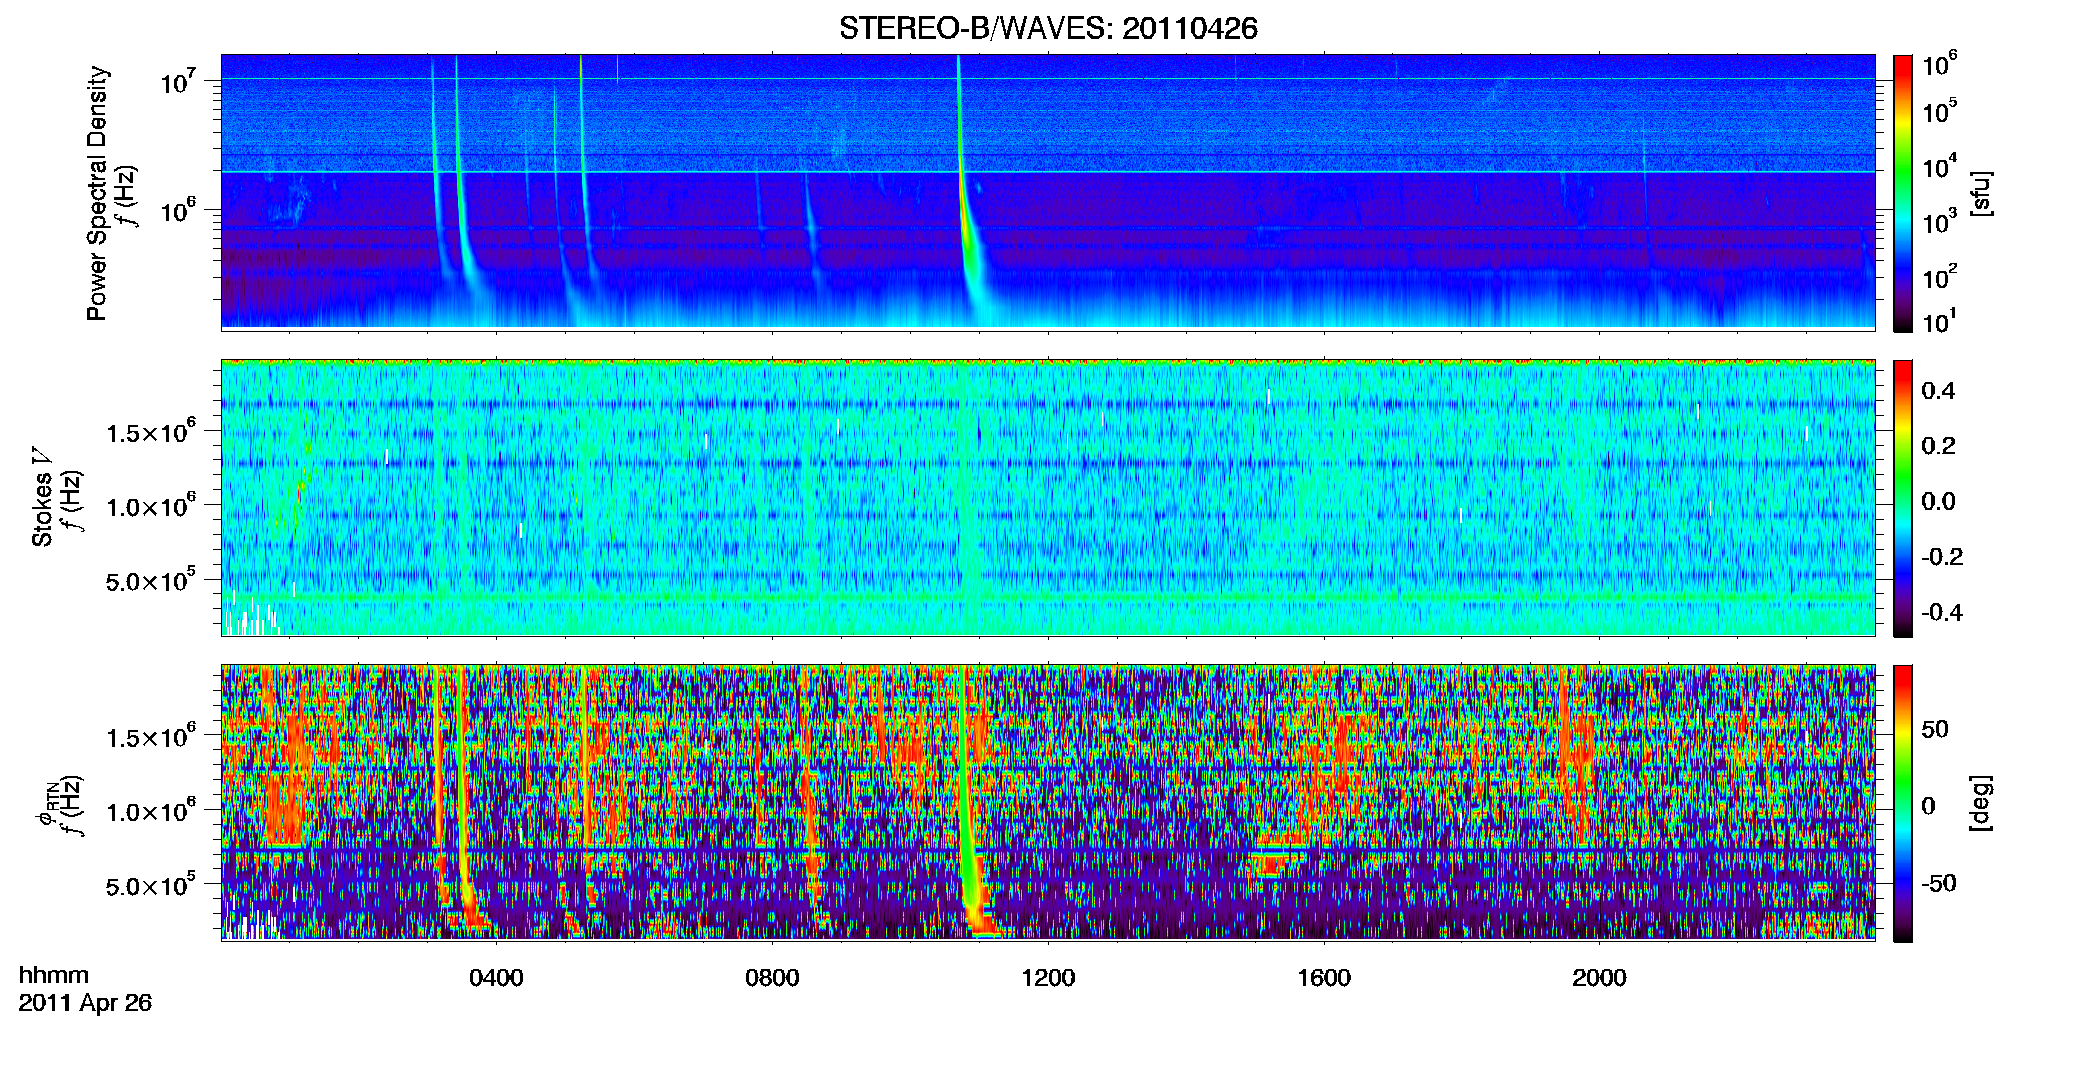Click the 1600 time tick label

click(1324, 978)
